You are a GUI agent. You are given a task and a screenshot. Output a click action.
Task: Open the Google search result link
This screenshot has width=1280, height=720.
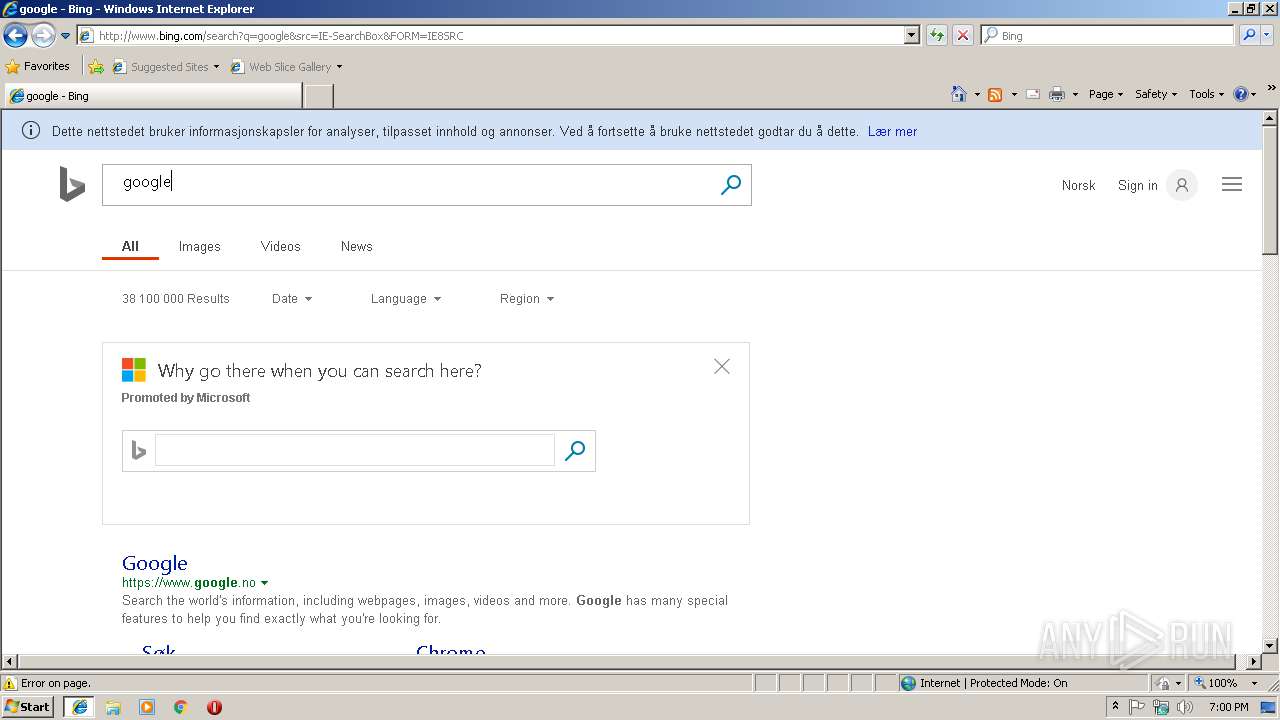point(155,563)
